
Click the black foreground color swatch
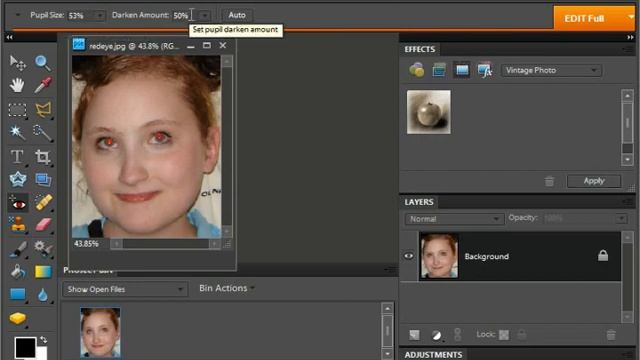[x=25, y=347]
